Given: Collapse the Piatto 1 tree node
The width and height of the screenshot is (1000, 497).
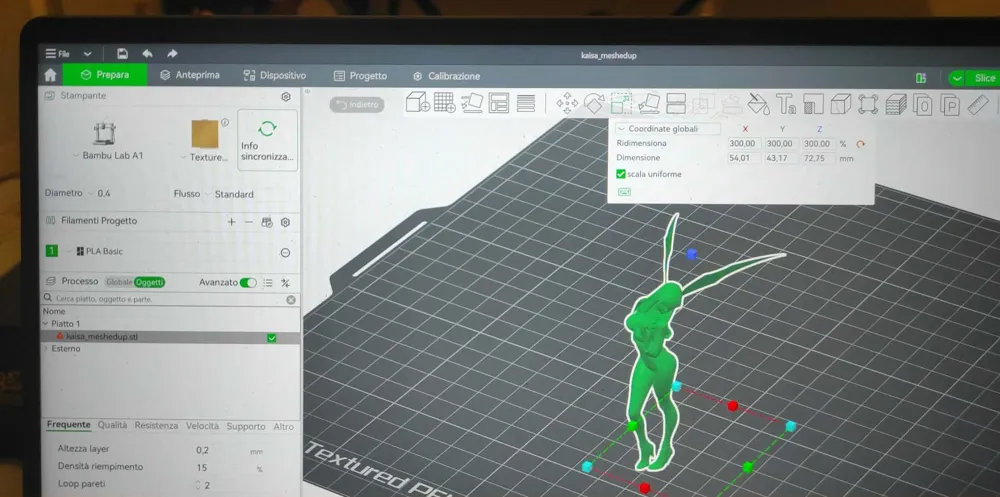Looking at the screenshot, I should pyautogui.click(x=45, y=324).
